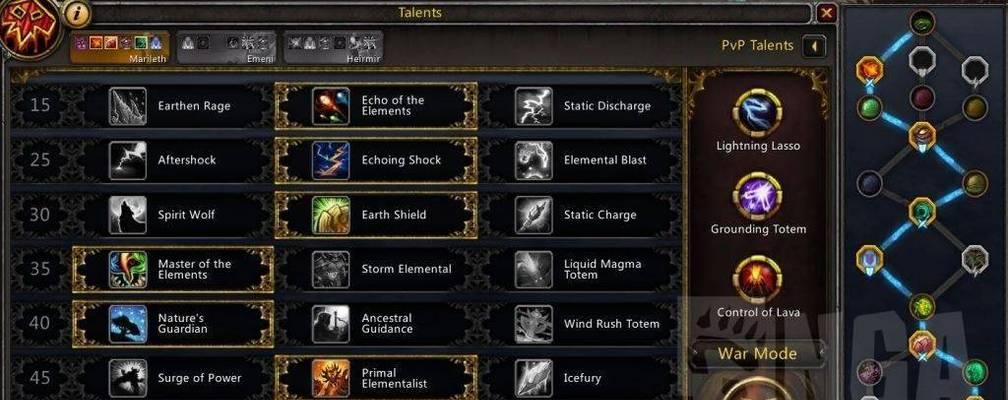Click the Grounding Totem PvP talent icon

tap(758, 196)
